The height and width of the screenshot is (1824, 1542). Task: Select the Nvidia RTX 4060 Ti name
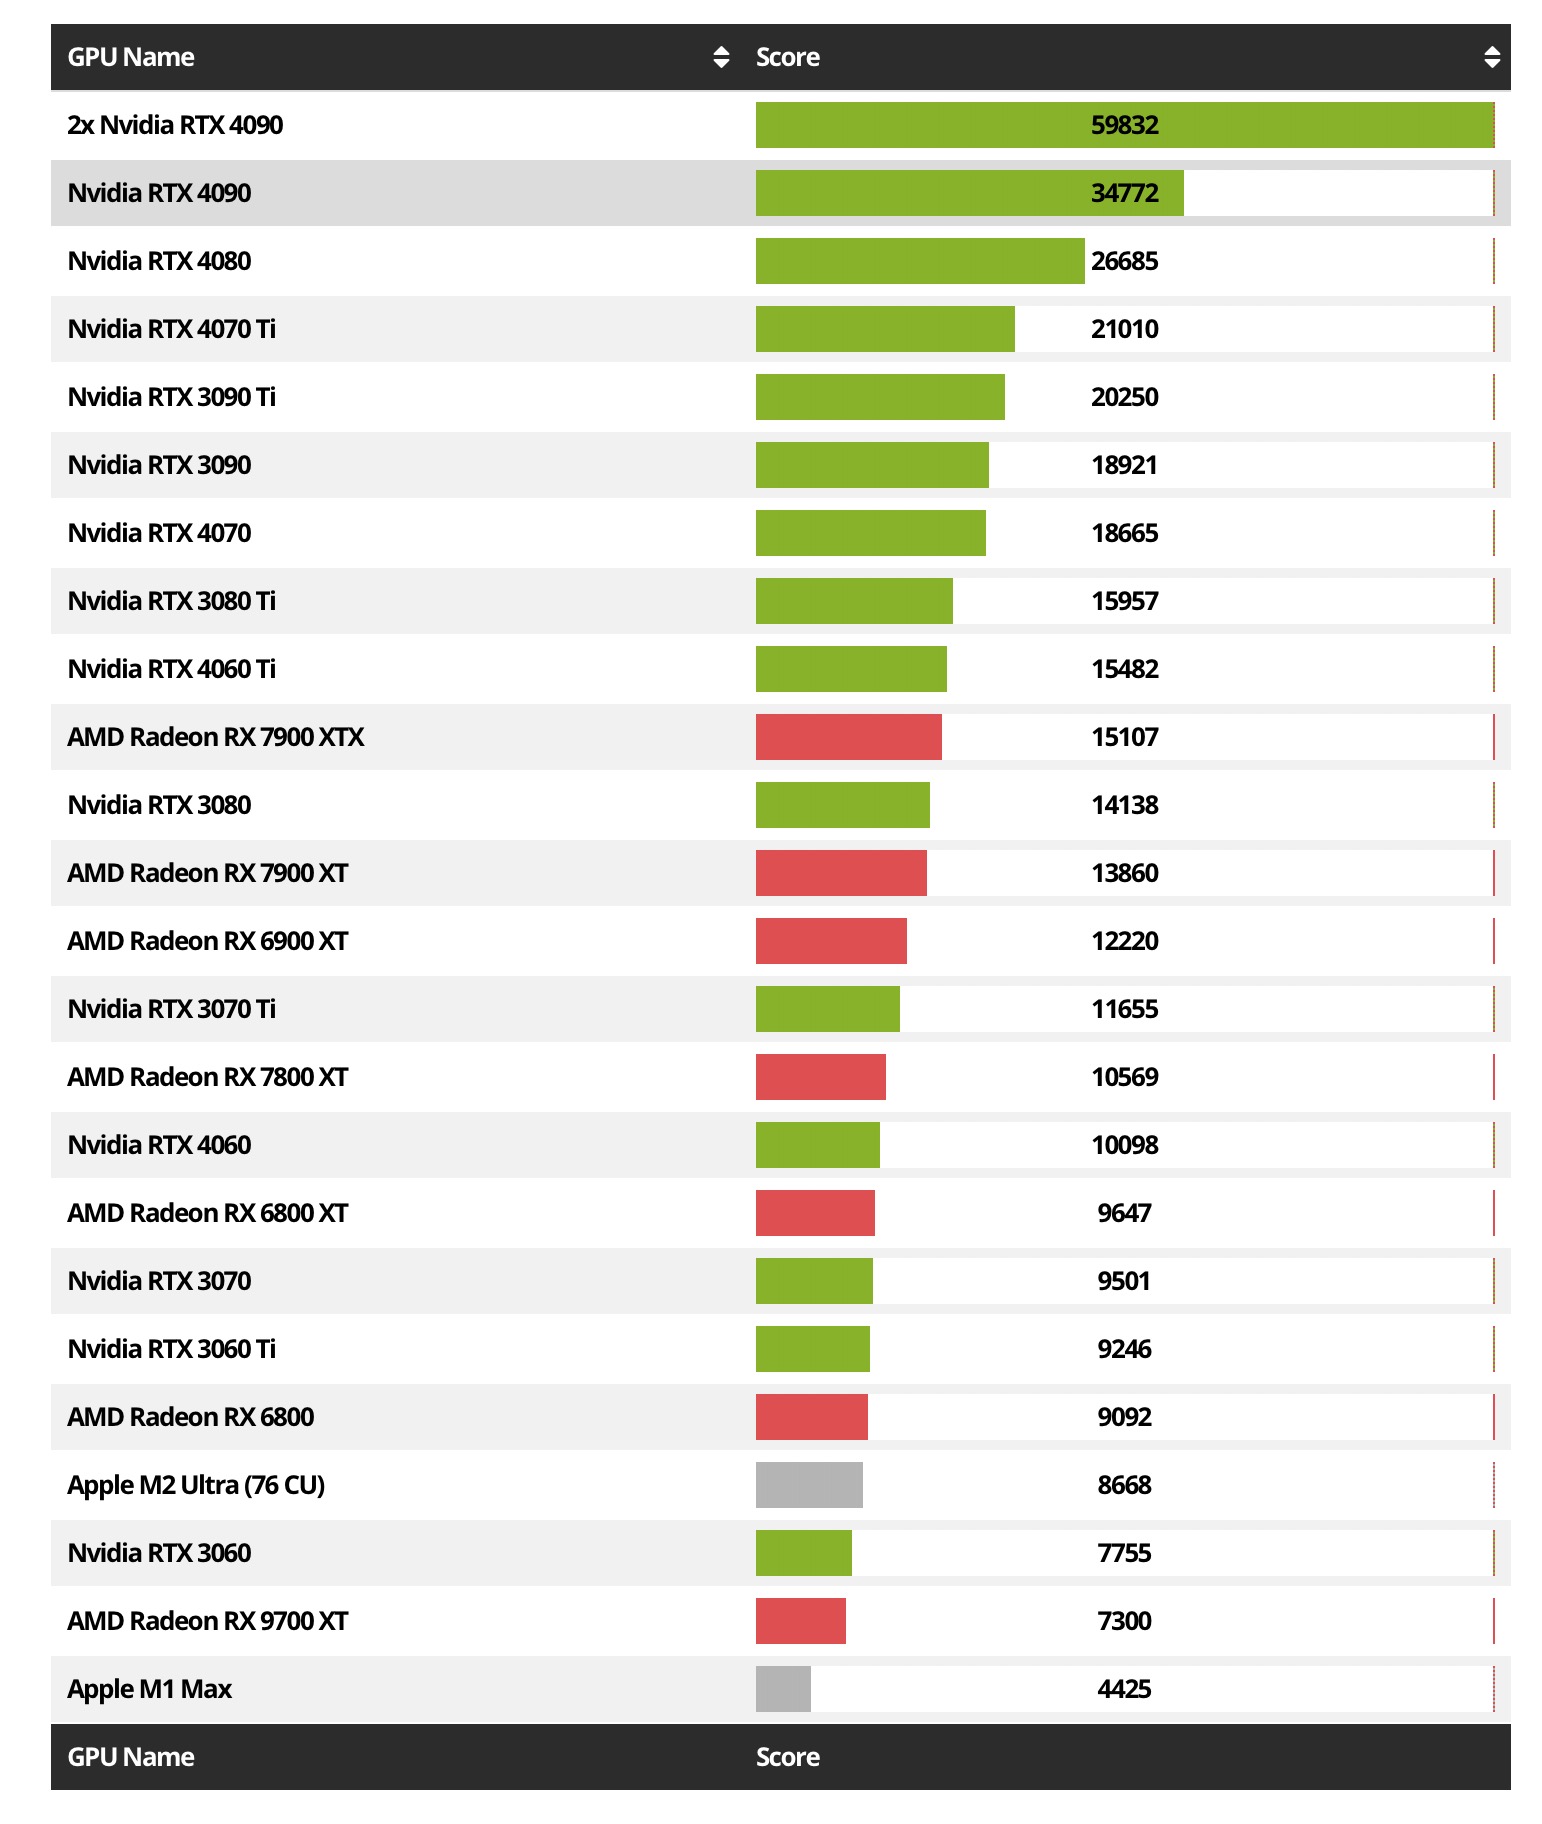pyautogui.click(x=171, y=669)
